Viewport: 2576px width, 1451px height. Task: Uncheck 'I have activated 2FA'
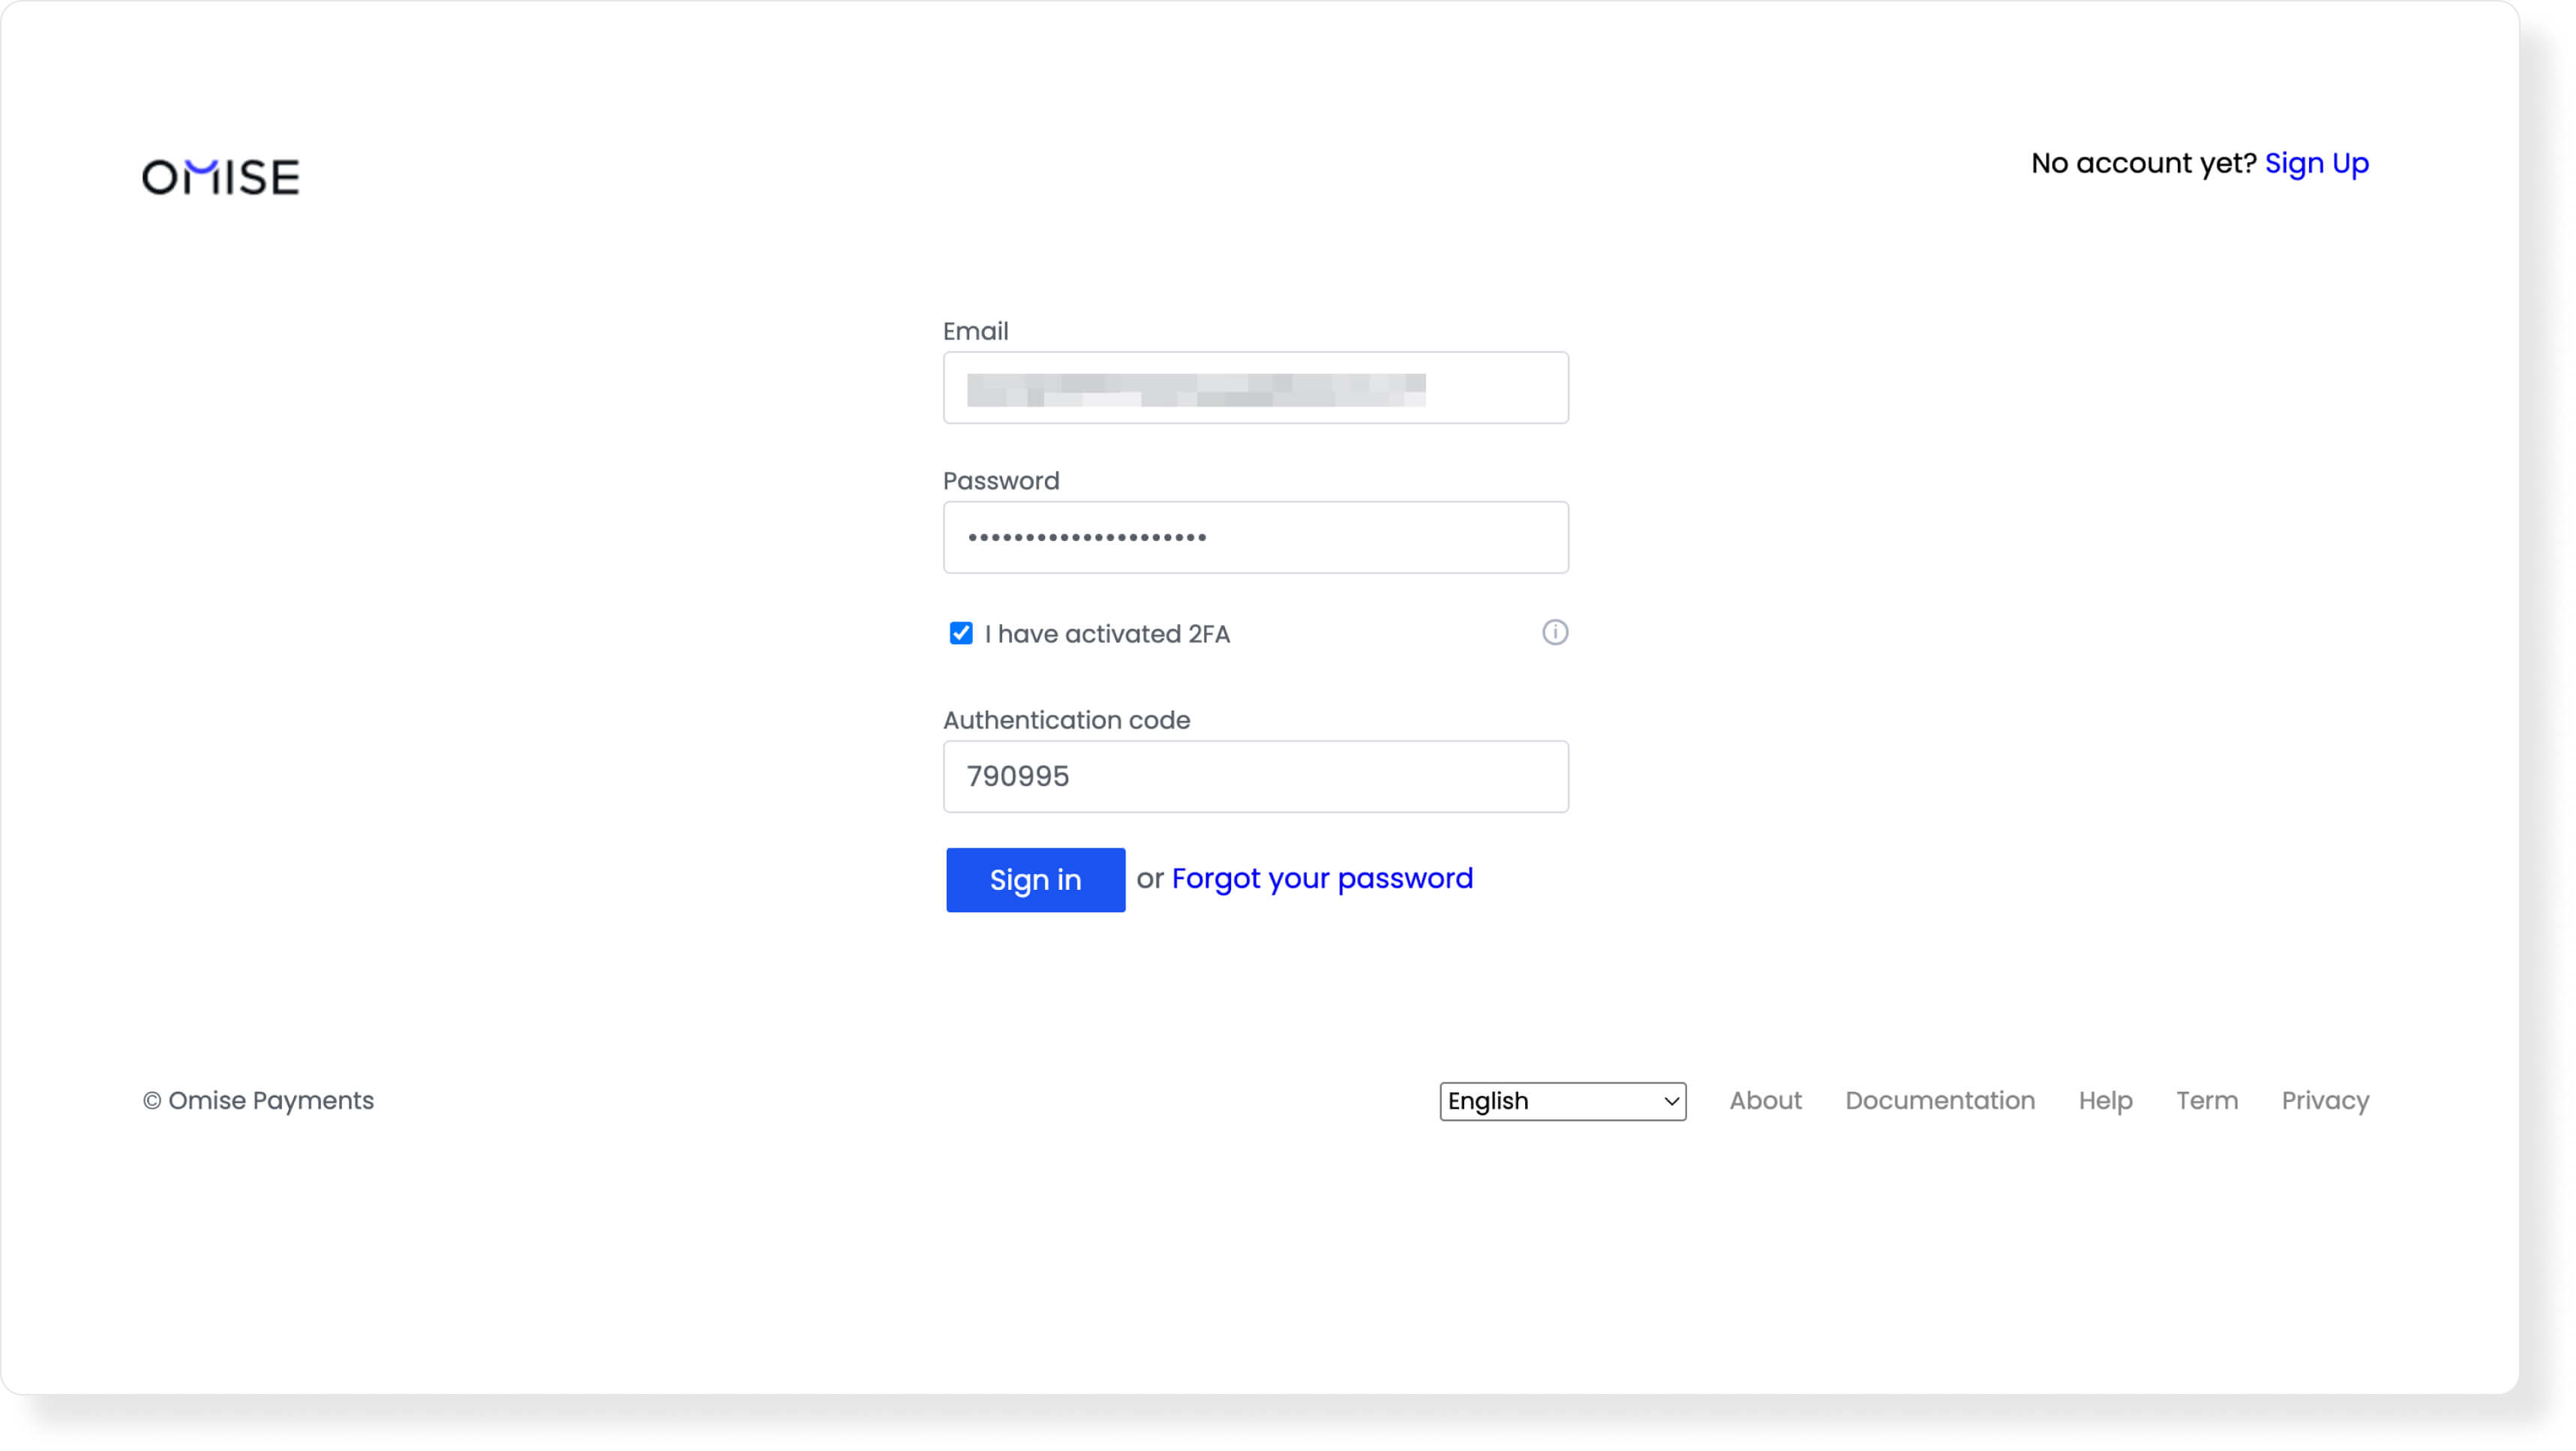click(960, 633)
